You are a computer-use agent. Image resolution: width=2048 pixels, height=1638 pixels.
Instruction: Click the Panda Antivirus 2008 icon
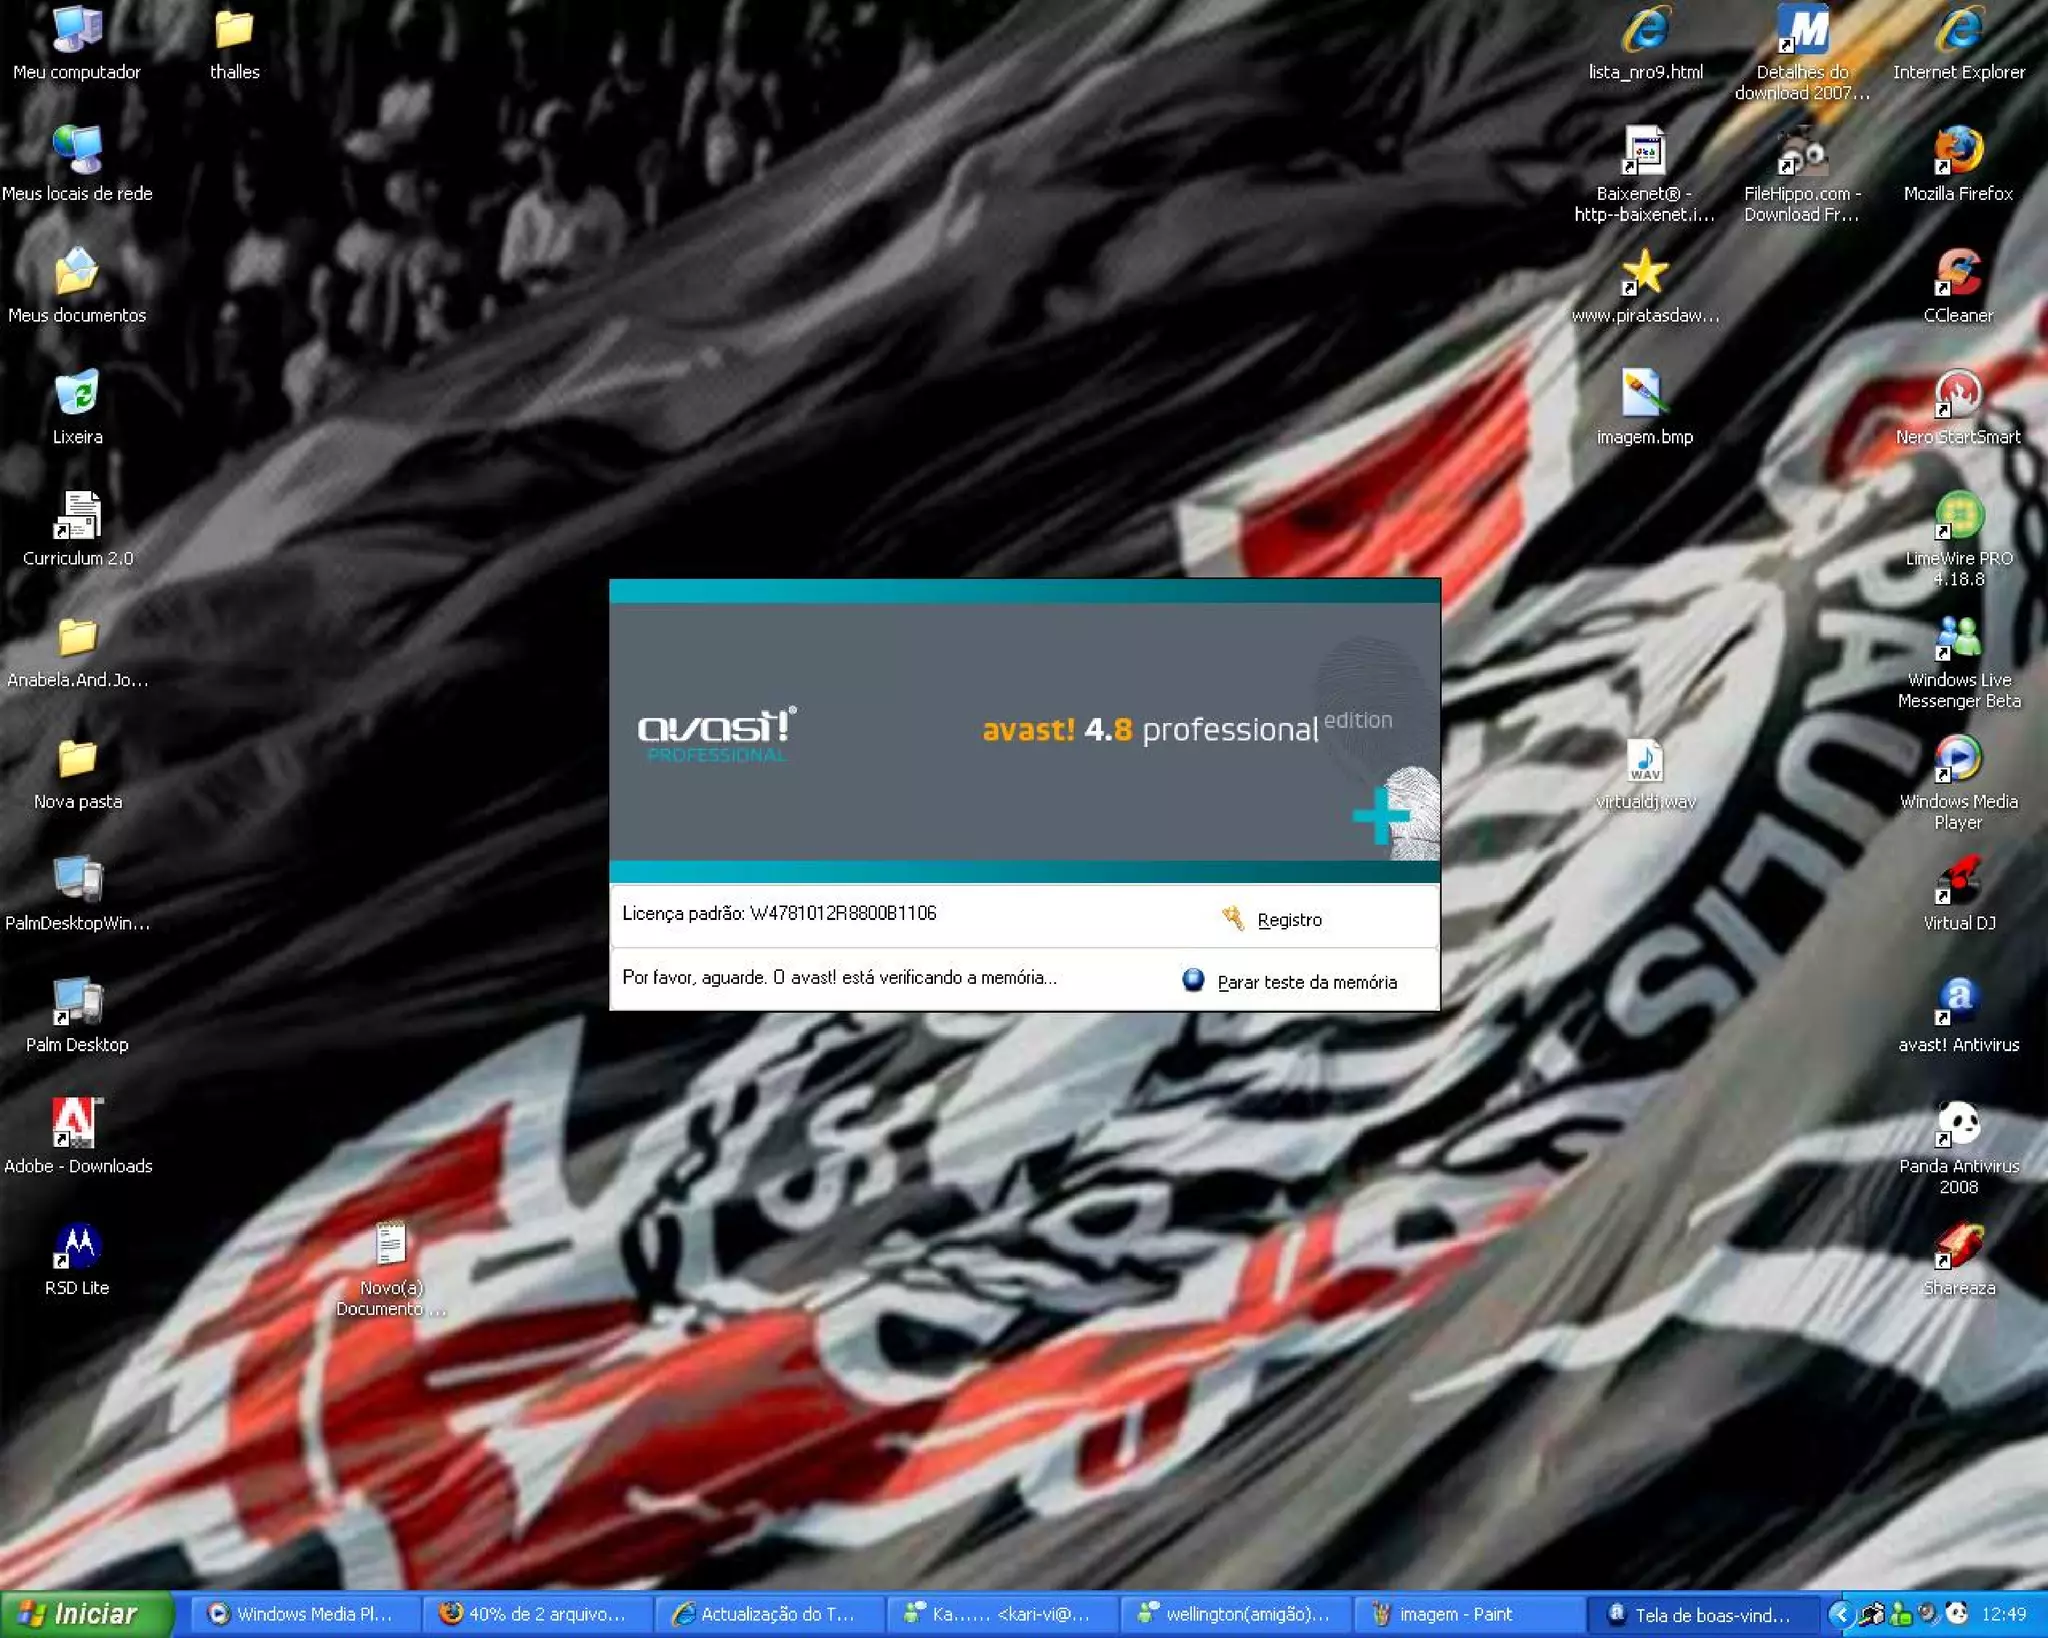[1957, 1124]
